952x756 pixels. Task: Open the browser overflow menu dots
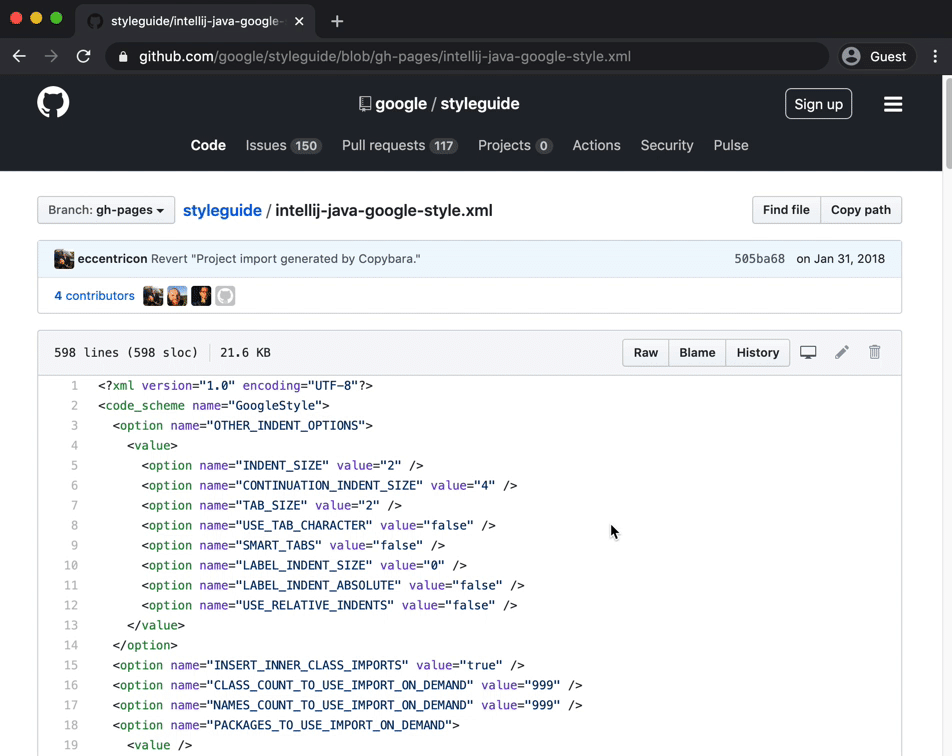click(x=936, y=56)
